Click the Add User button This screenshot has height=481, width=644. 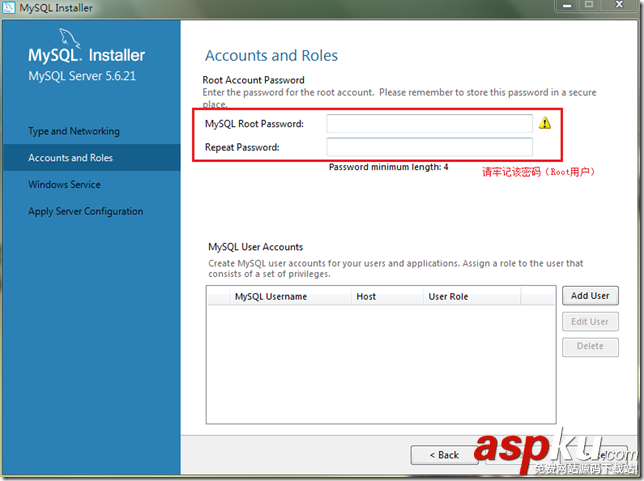click(x=590, y=296)
